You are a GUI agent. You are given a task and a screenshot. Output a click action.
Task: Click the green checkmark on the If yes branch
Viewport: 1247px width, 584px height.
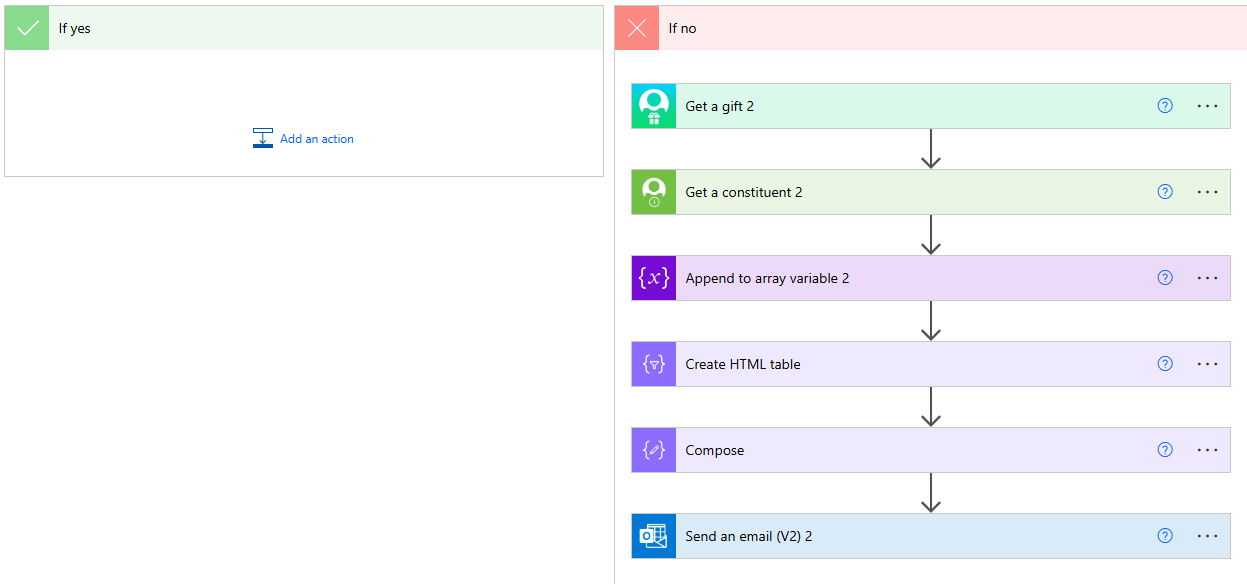pos(26,27)
